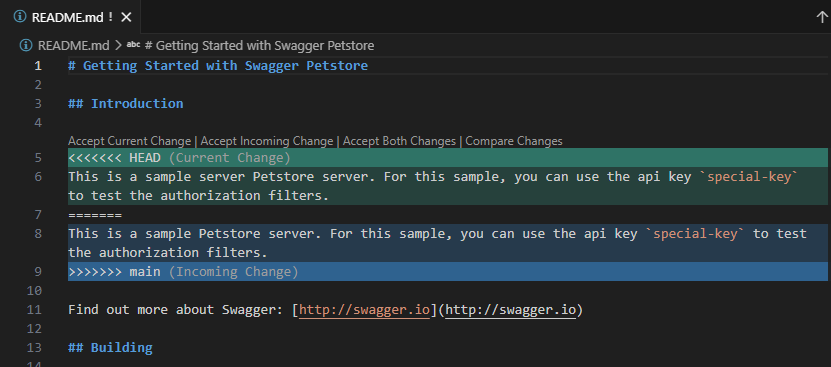Click the abc symbol icon in breadcrumb
Screen dimensions: 831x367
(134, 46)
